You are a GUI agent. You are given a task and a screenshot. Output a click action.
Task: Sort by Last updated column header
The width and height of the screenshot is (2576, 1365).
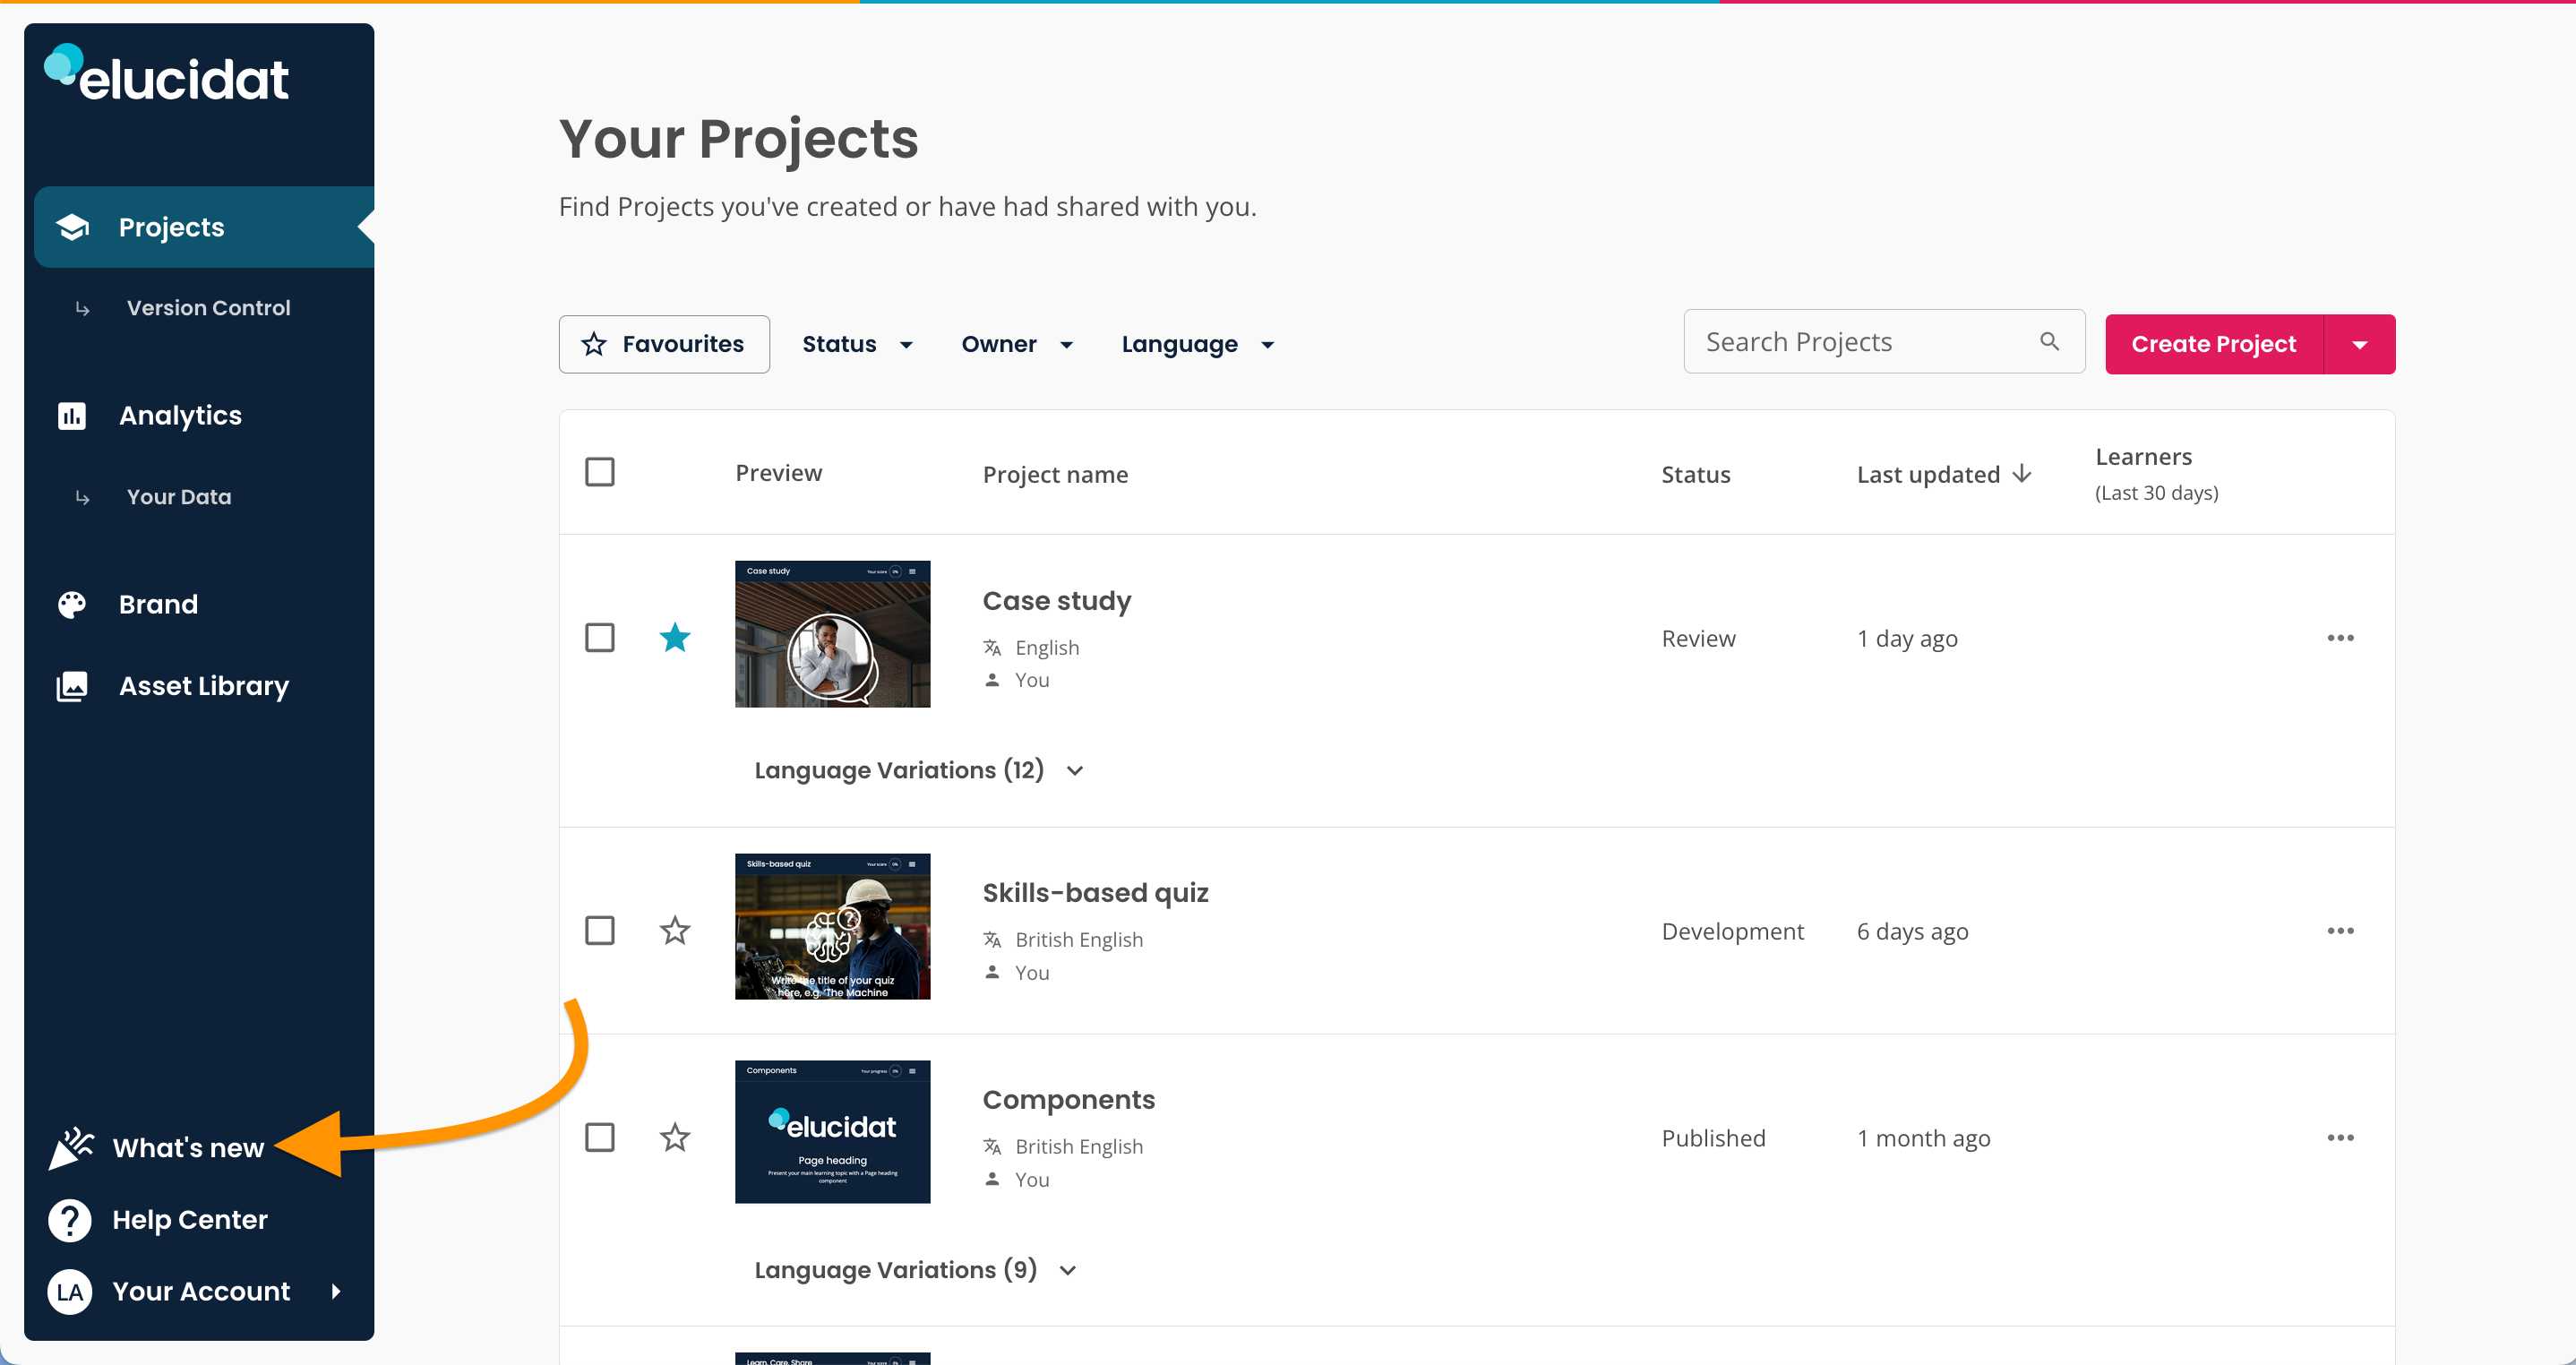[x=1943, y=474]
